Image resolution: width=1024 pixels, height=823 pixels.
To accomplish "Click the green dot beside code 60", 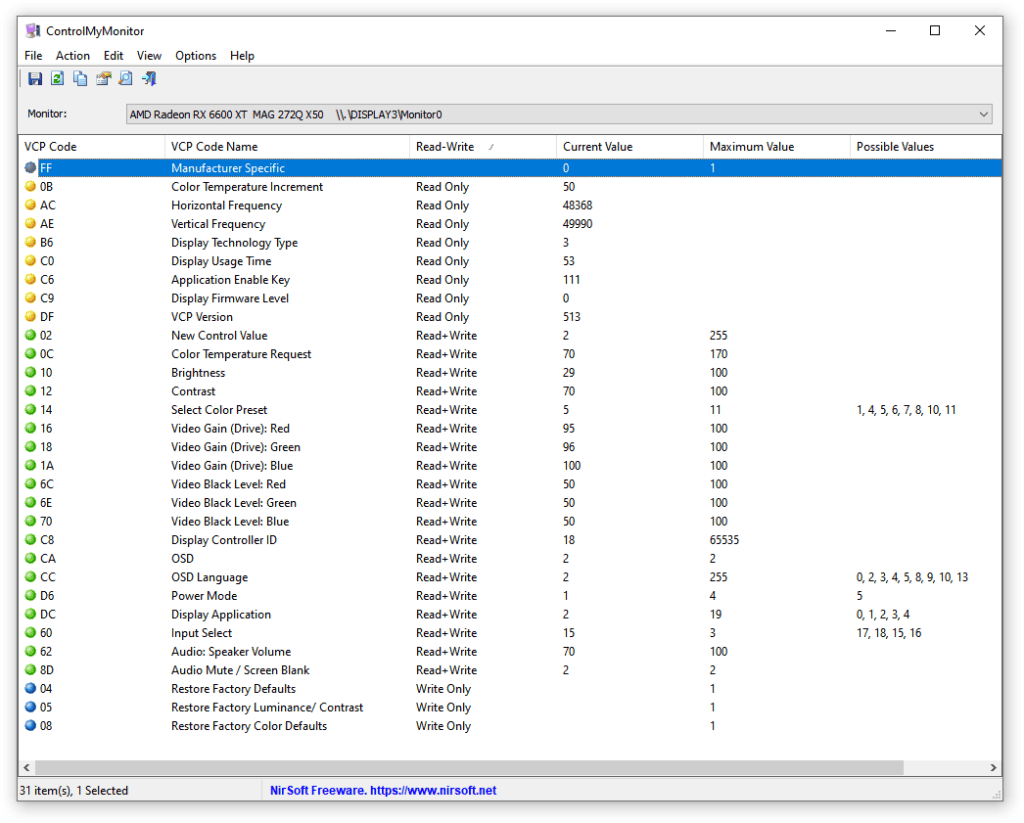I will (30, 633).
